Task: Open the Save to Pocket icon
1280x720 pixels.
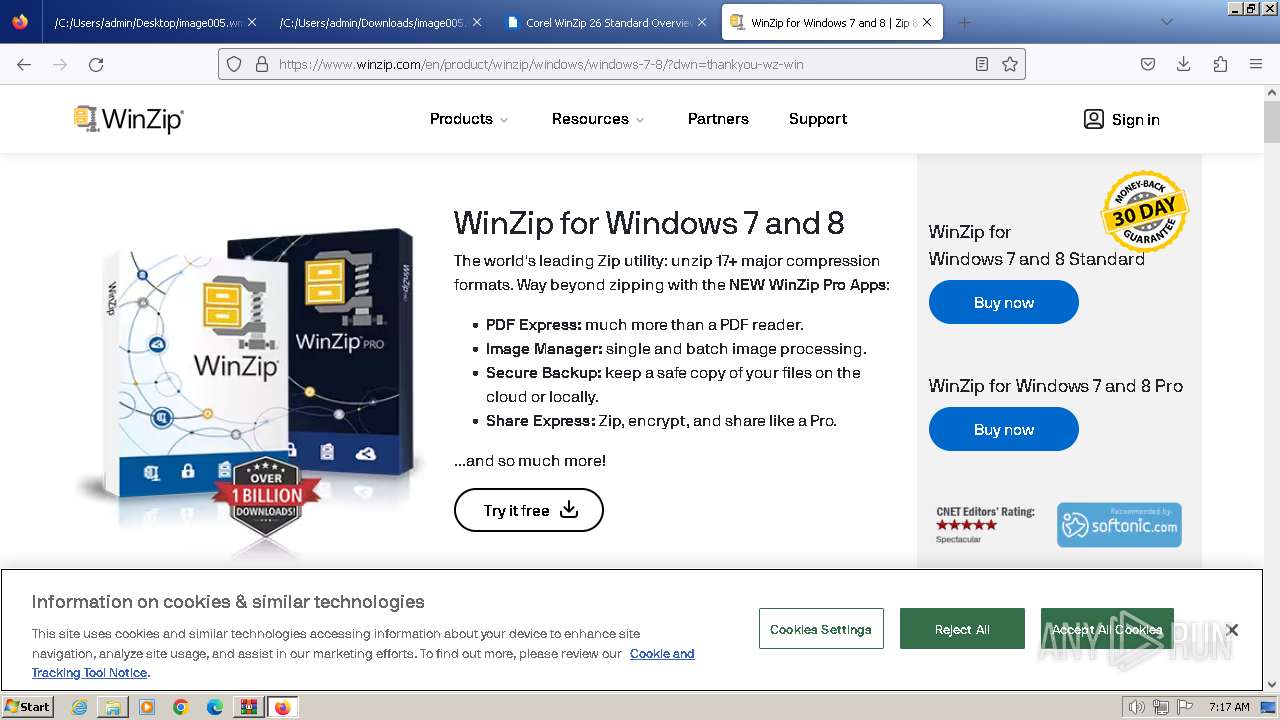Action: coord(1148,64)
